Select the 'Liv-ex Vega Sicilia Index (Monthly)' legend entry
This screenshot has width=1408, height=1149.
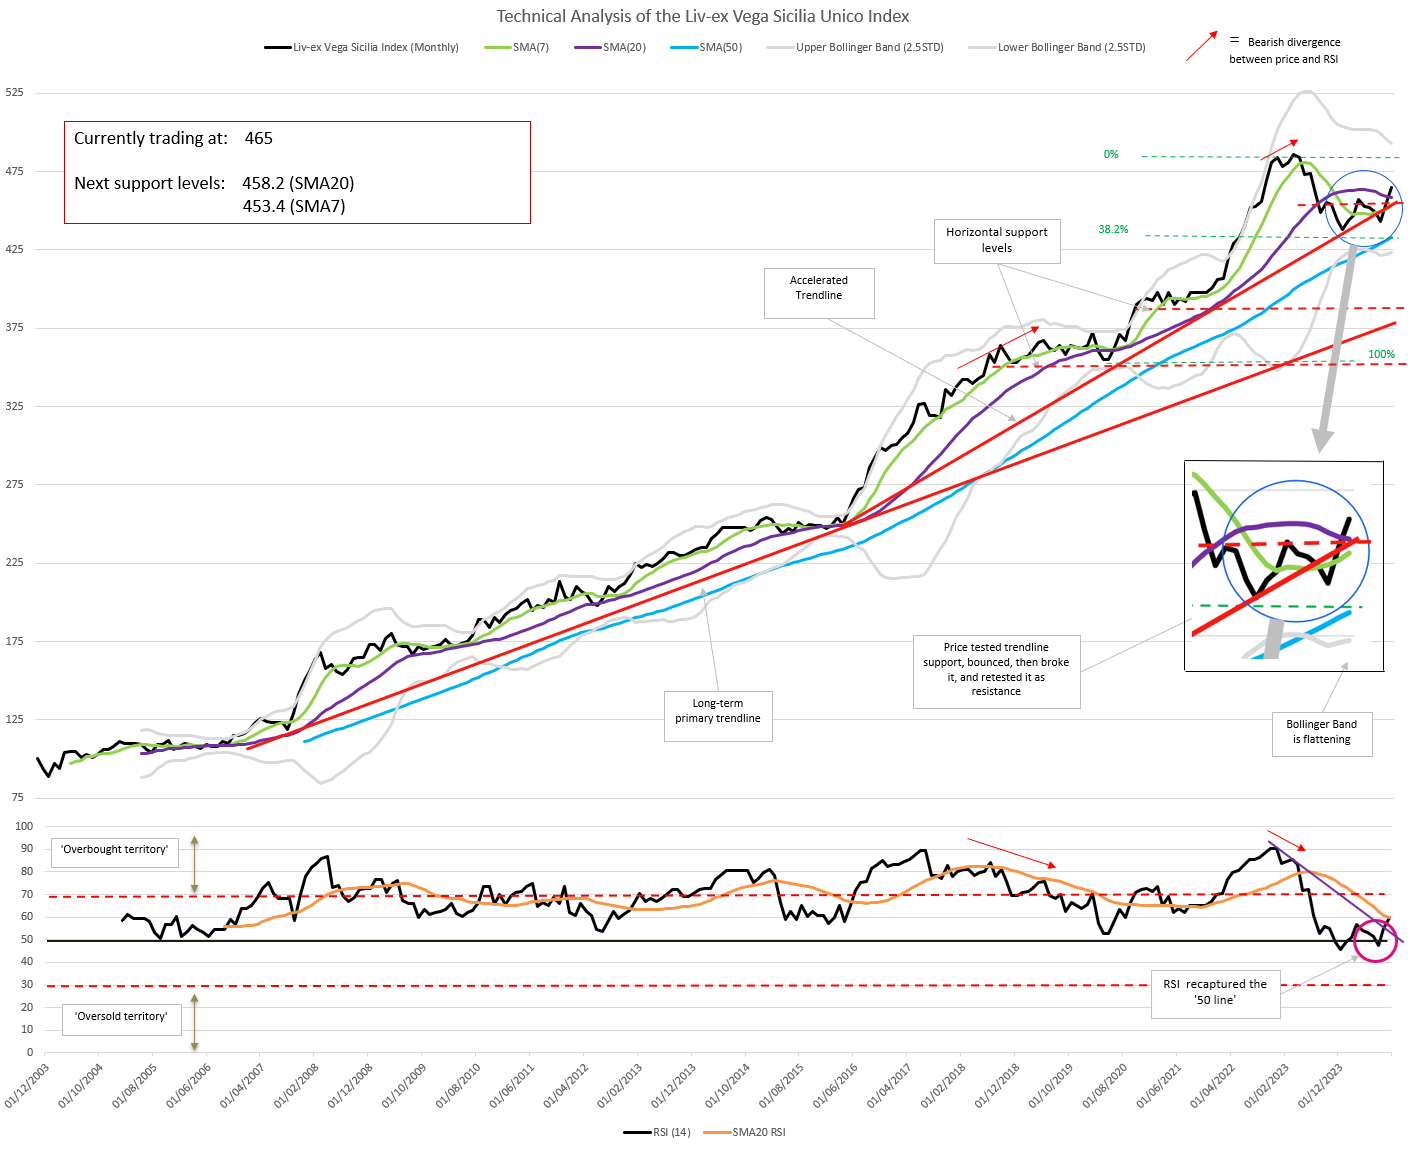361,47
